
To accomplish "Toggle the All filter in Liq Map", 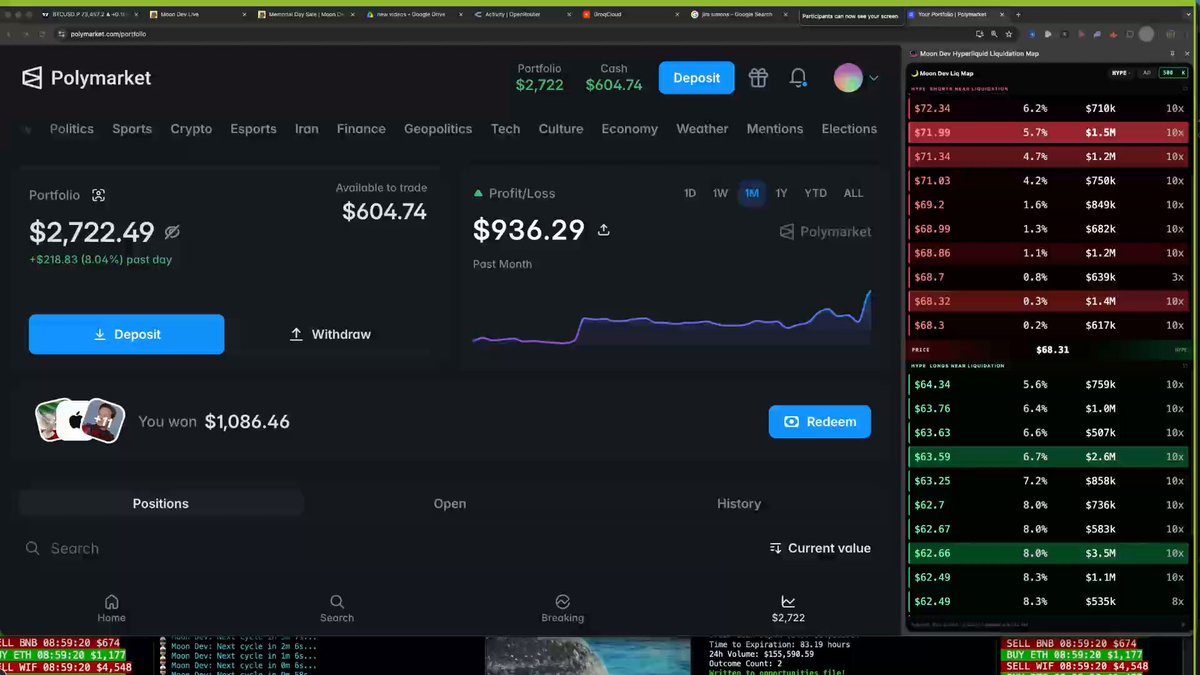I will click(1146, 73).
